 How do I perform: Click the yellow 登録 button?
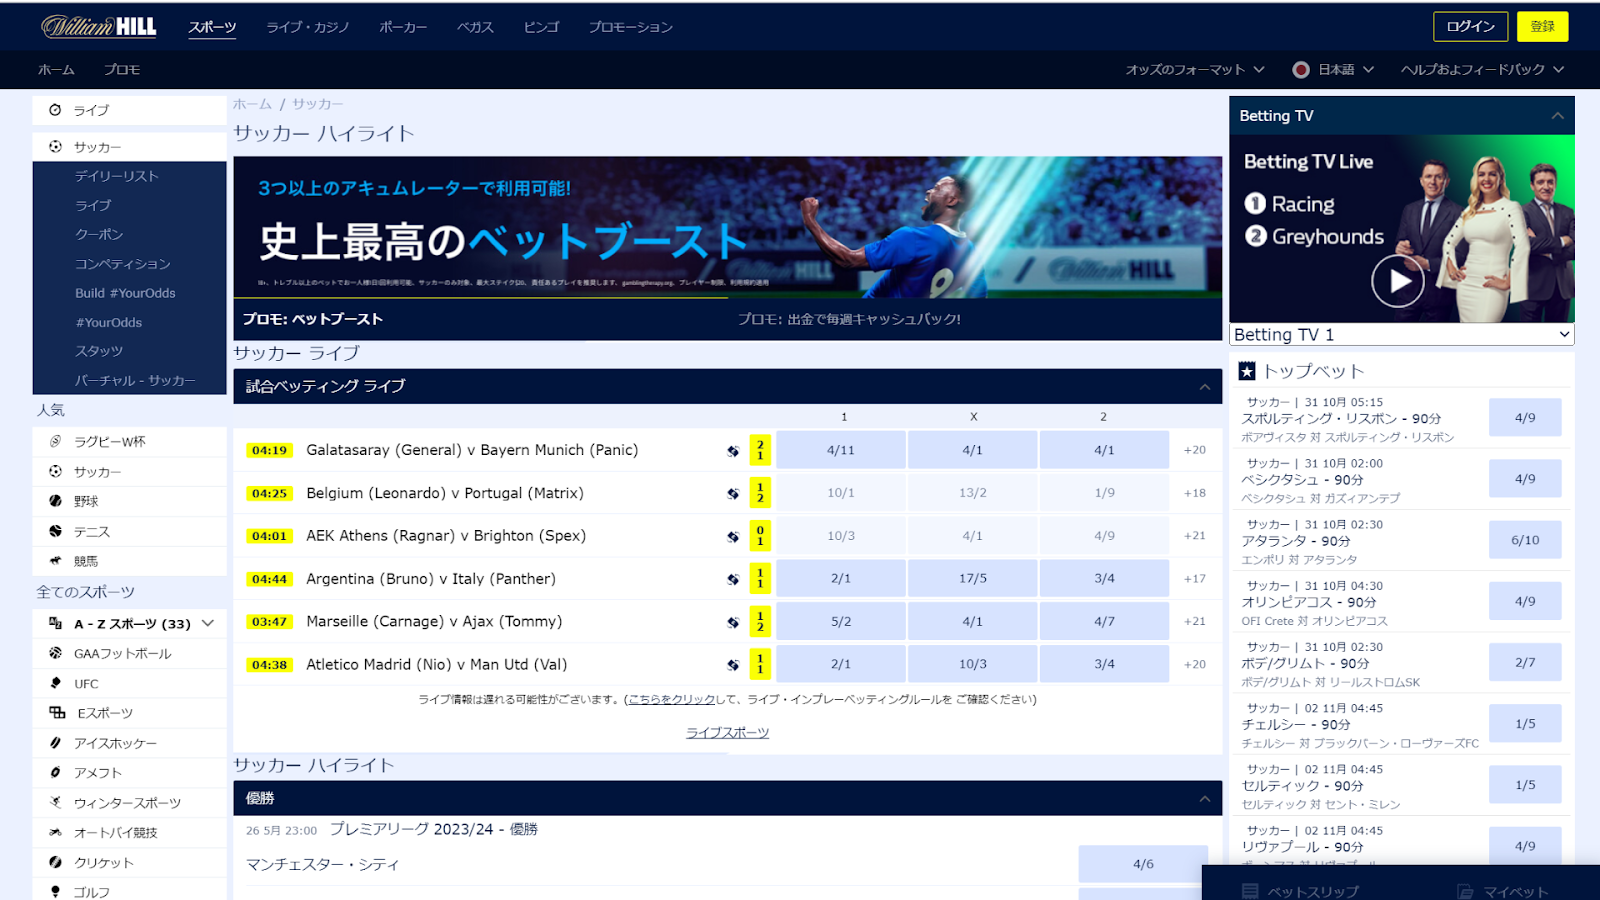(1542, 26)
